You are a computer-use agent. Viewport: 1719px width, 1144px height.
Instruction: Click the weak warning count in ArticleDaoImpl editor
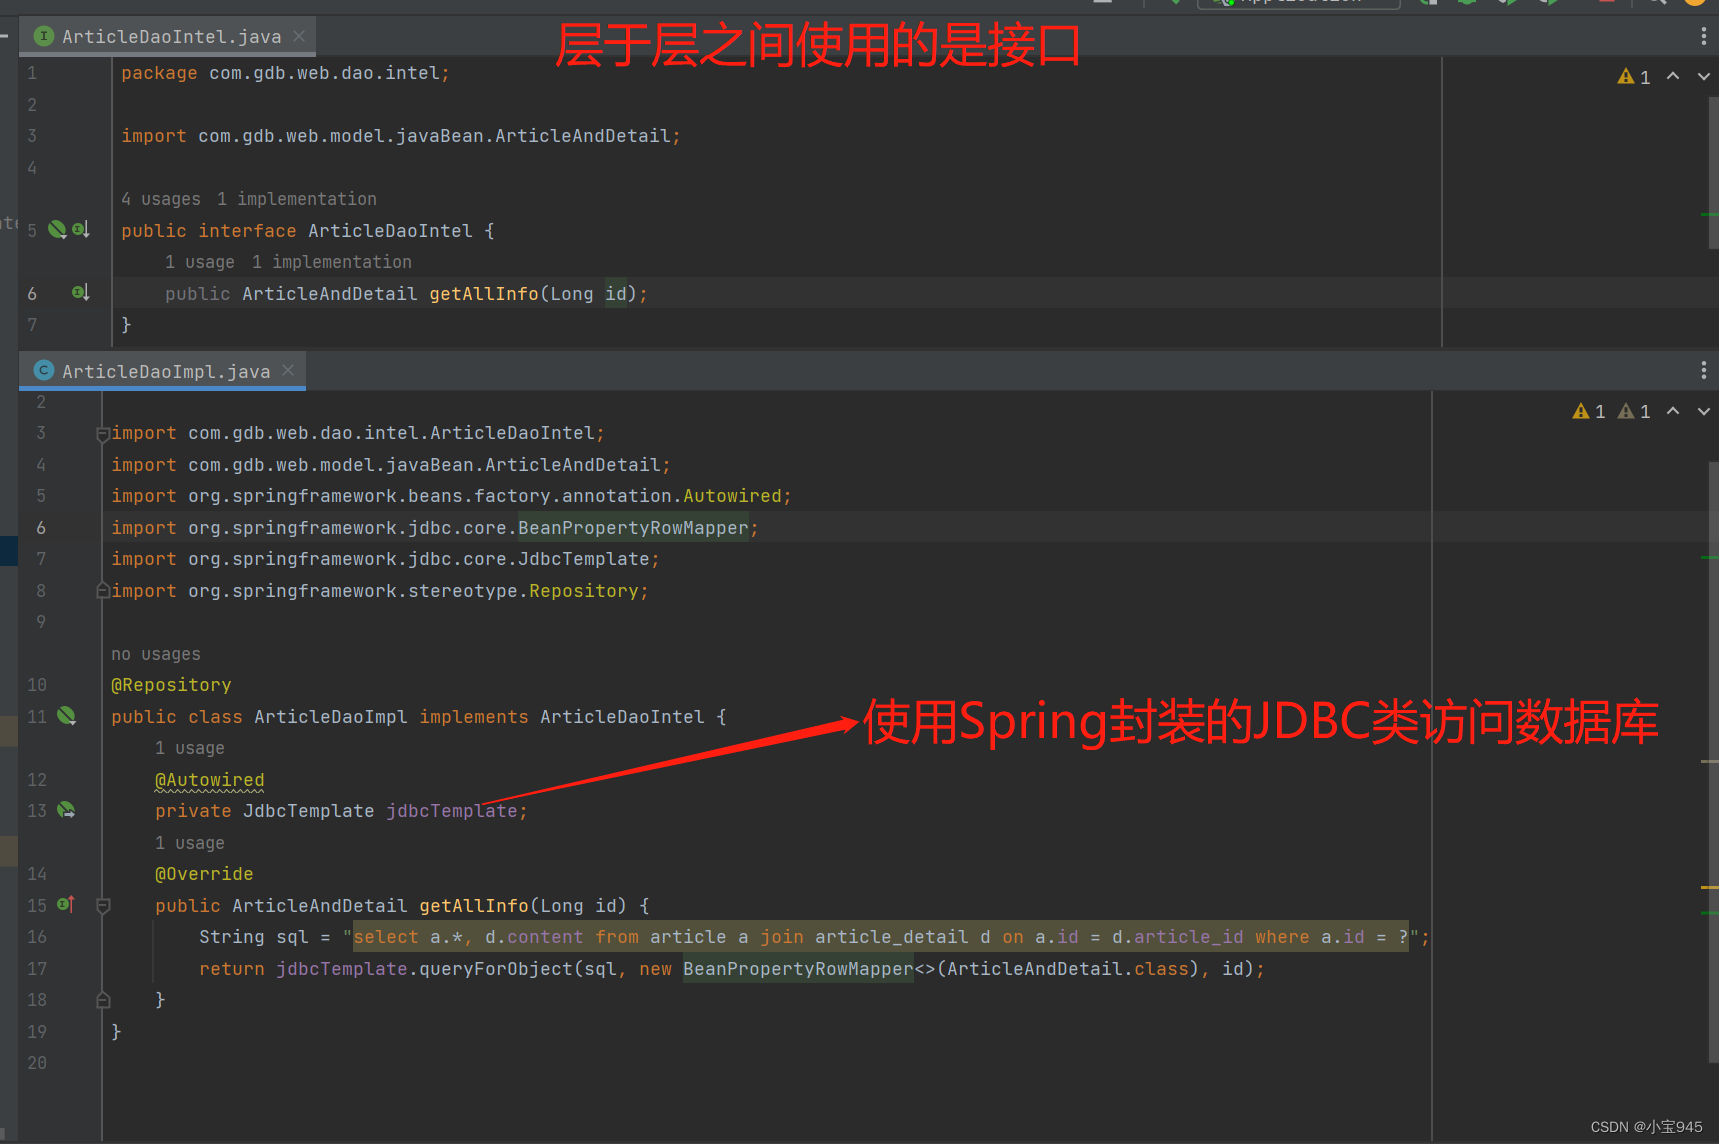pos(1634,411)
